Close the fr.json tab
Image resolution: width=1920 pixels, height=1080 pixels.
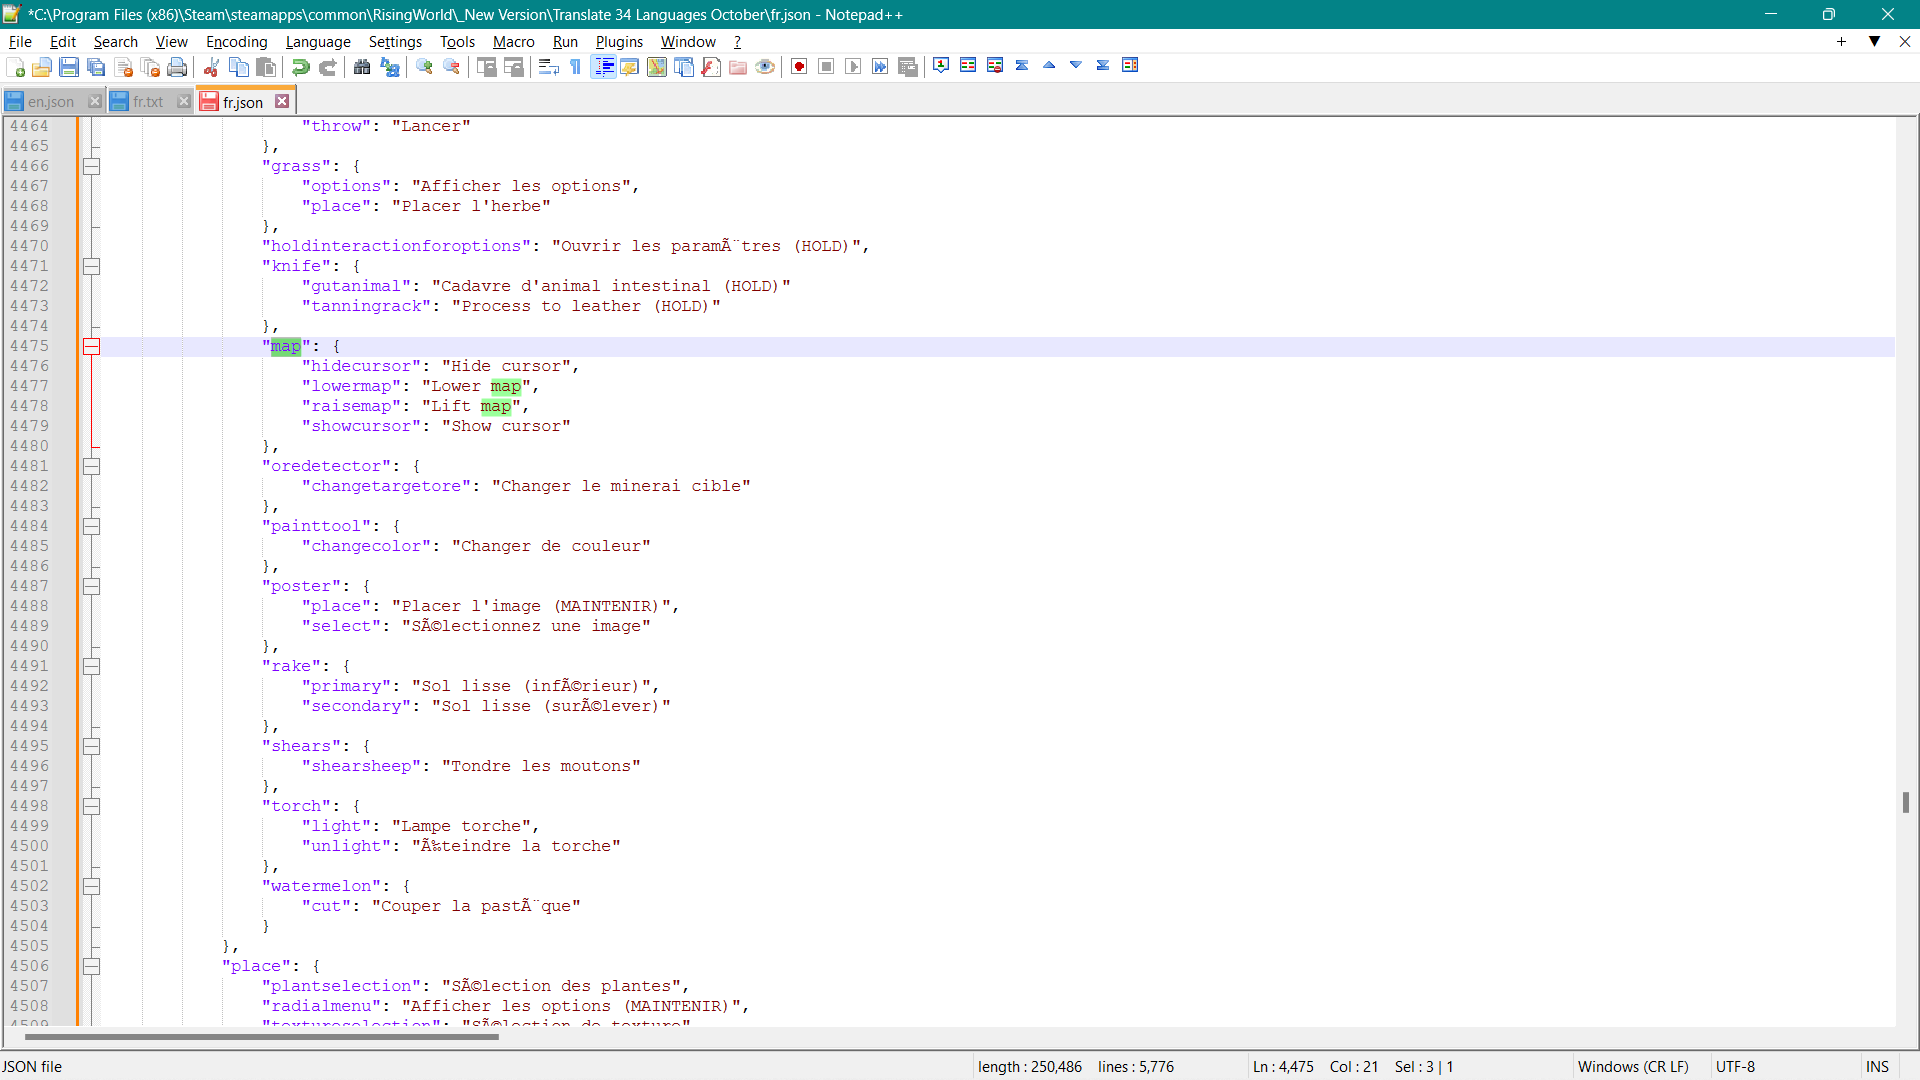283,102
